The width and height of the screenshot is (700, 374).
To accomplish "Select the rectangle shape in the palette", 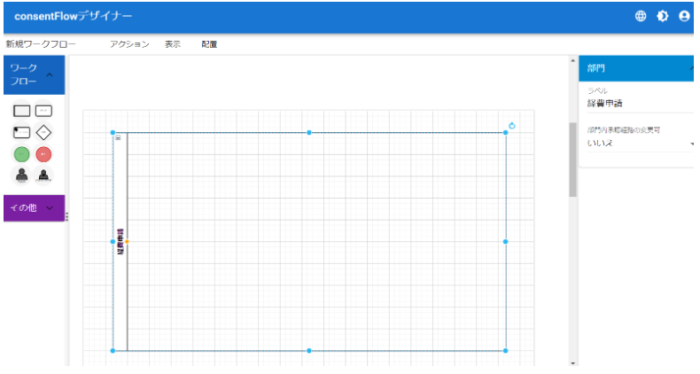I will coord(21,111).
